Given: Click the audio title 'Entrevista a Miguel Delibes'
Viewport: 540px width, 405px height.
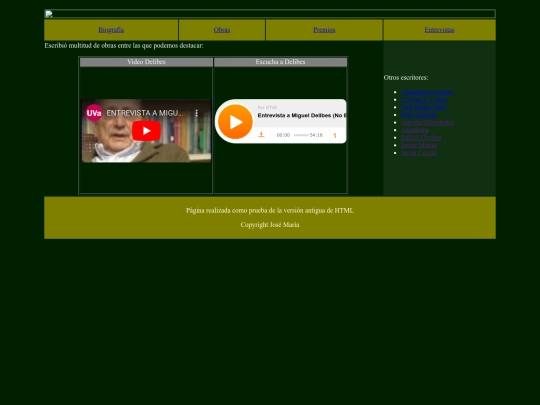Looking at the screenshot, I should click(294, 115).
